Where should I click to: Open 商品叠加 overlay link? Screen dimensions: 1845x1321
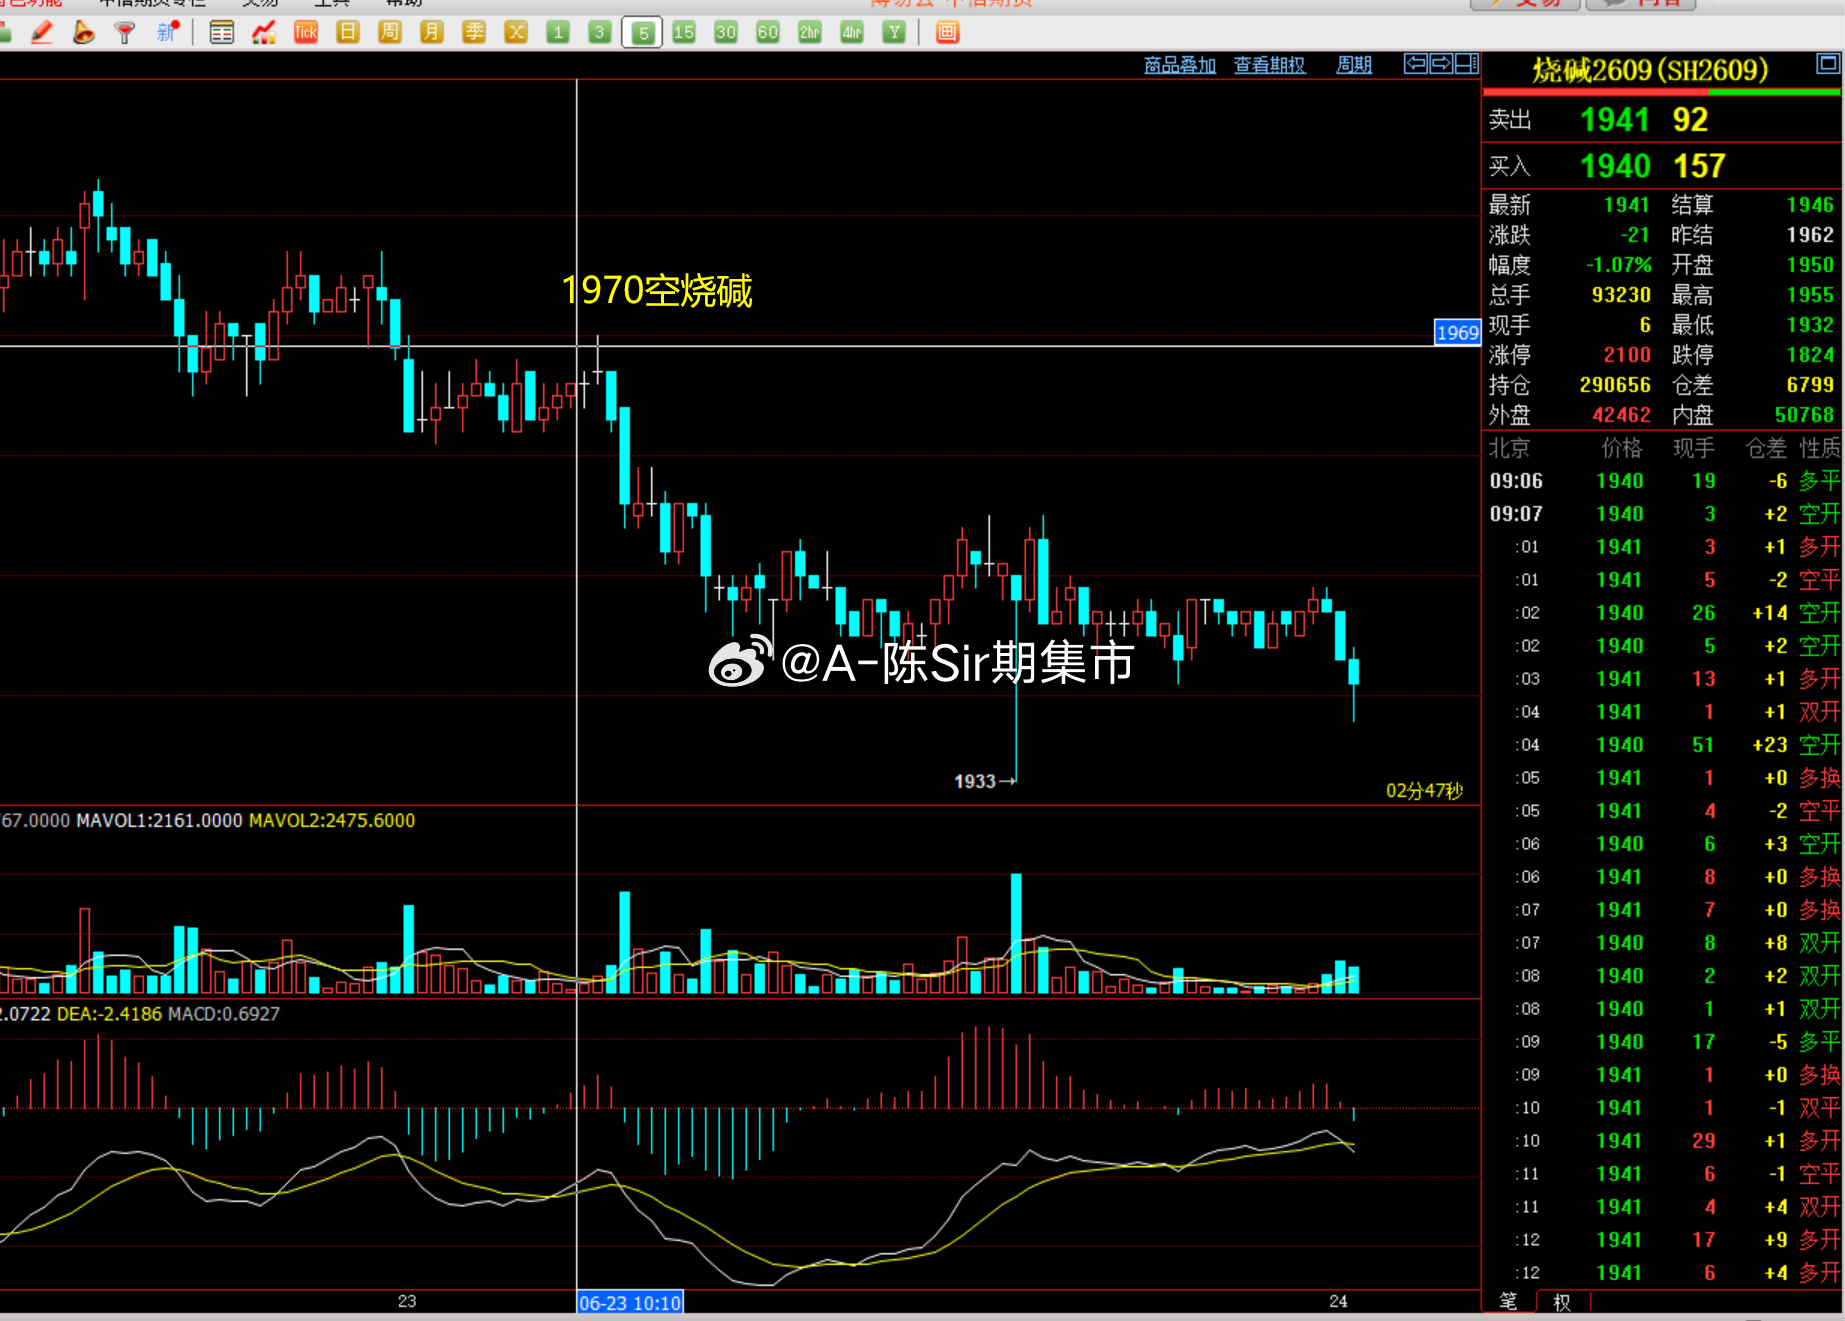tap(1180, 65)
